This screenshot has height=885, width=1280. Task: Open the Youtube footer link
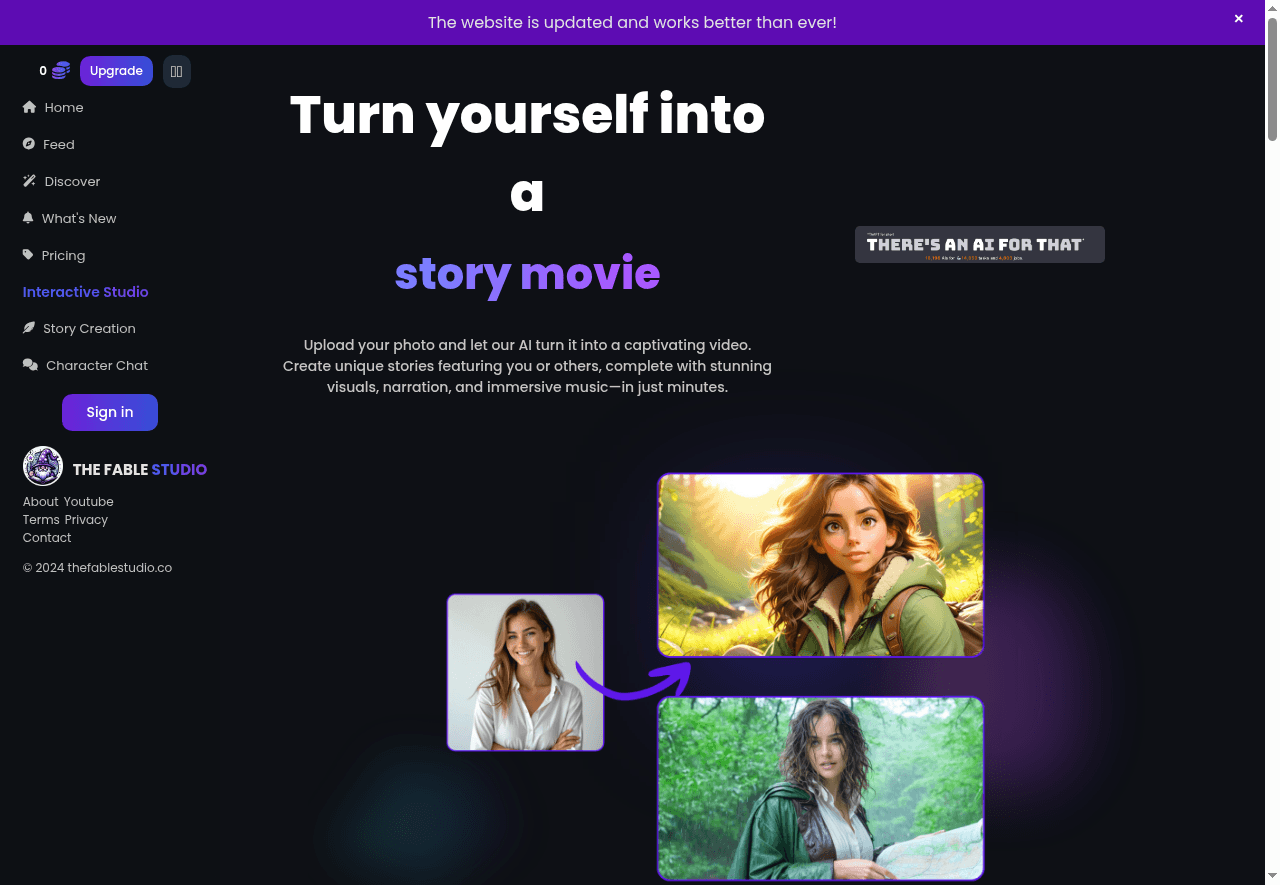pyautogui.click(x=89, y=501)
